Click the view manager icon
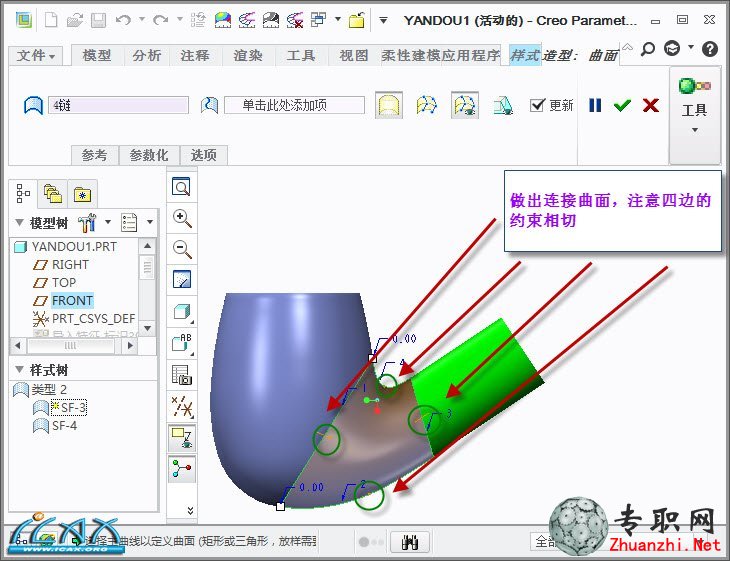 [182, 375]
